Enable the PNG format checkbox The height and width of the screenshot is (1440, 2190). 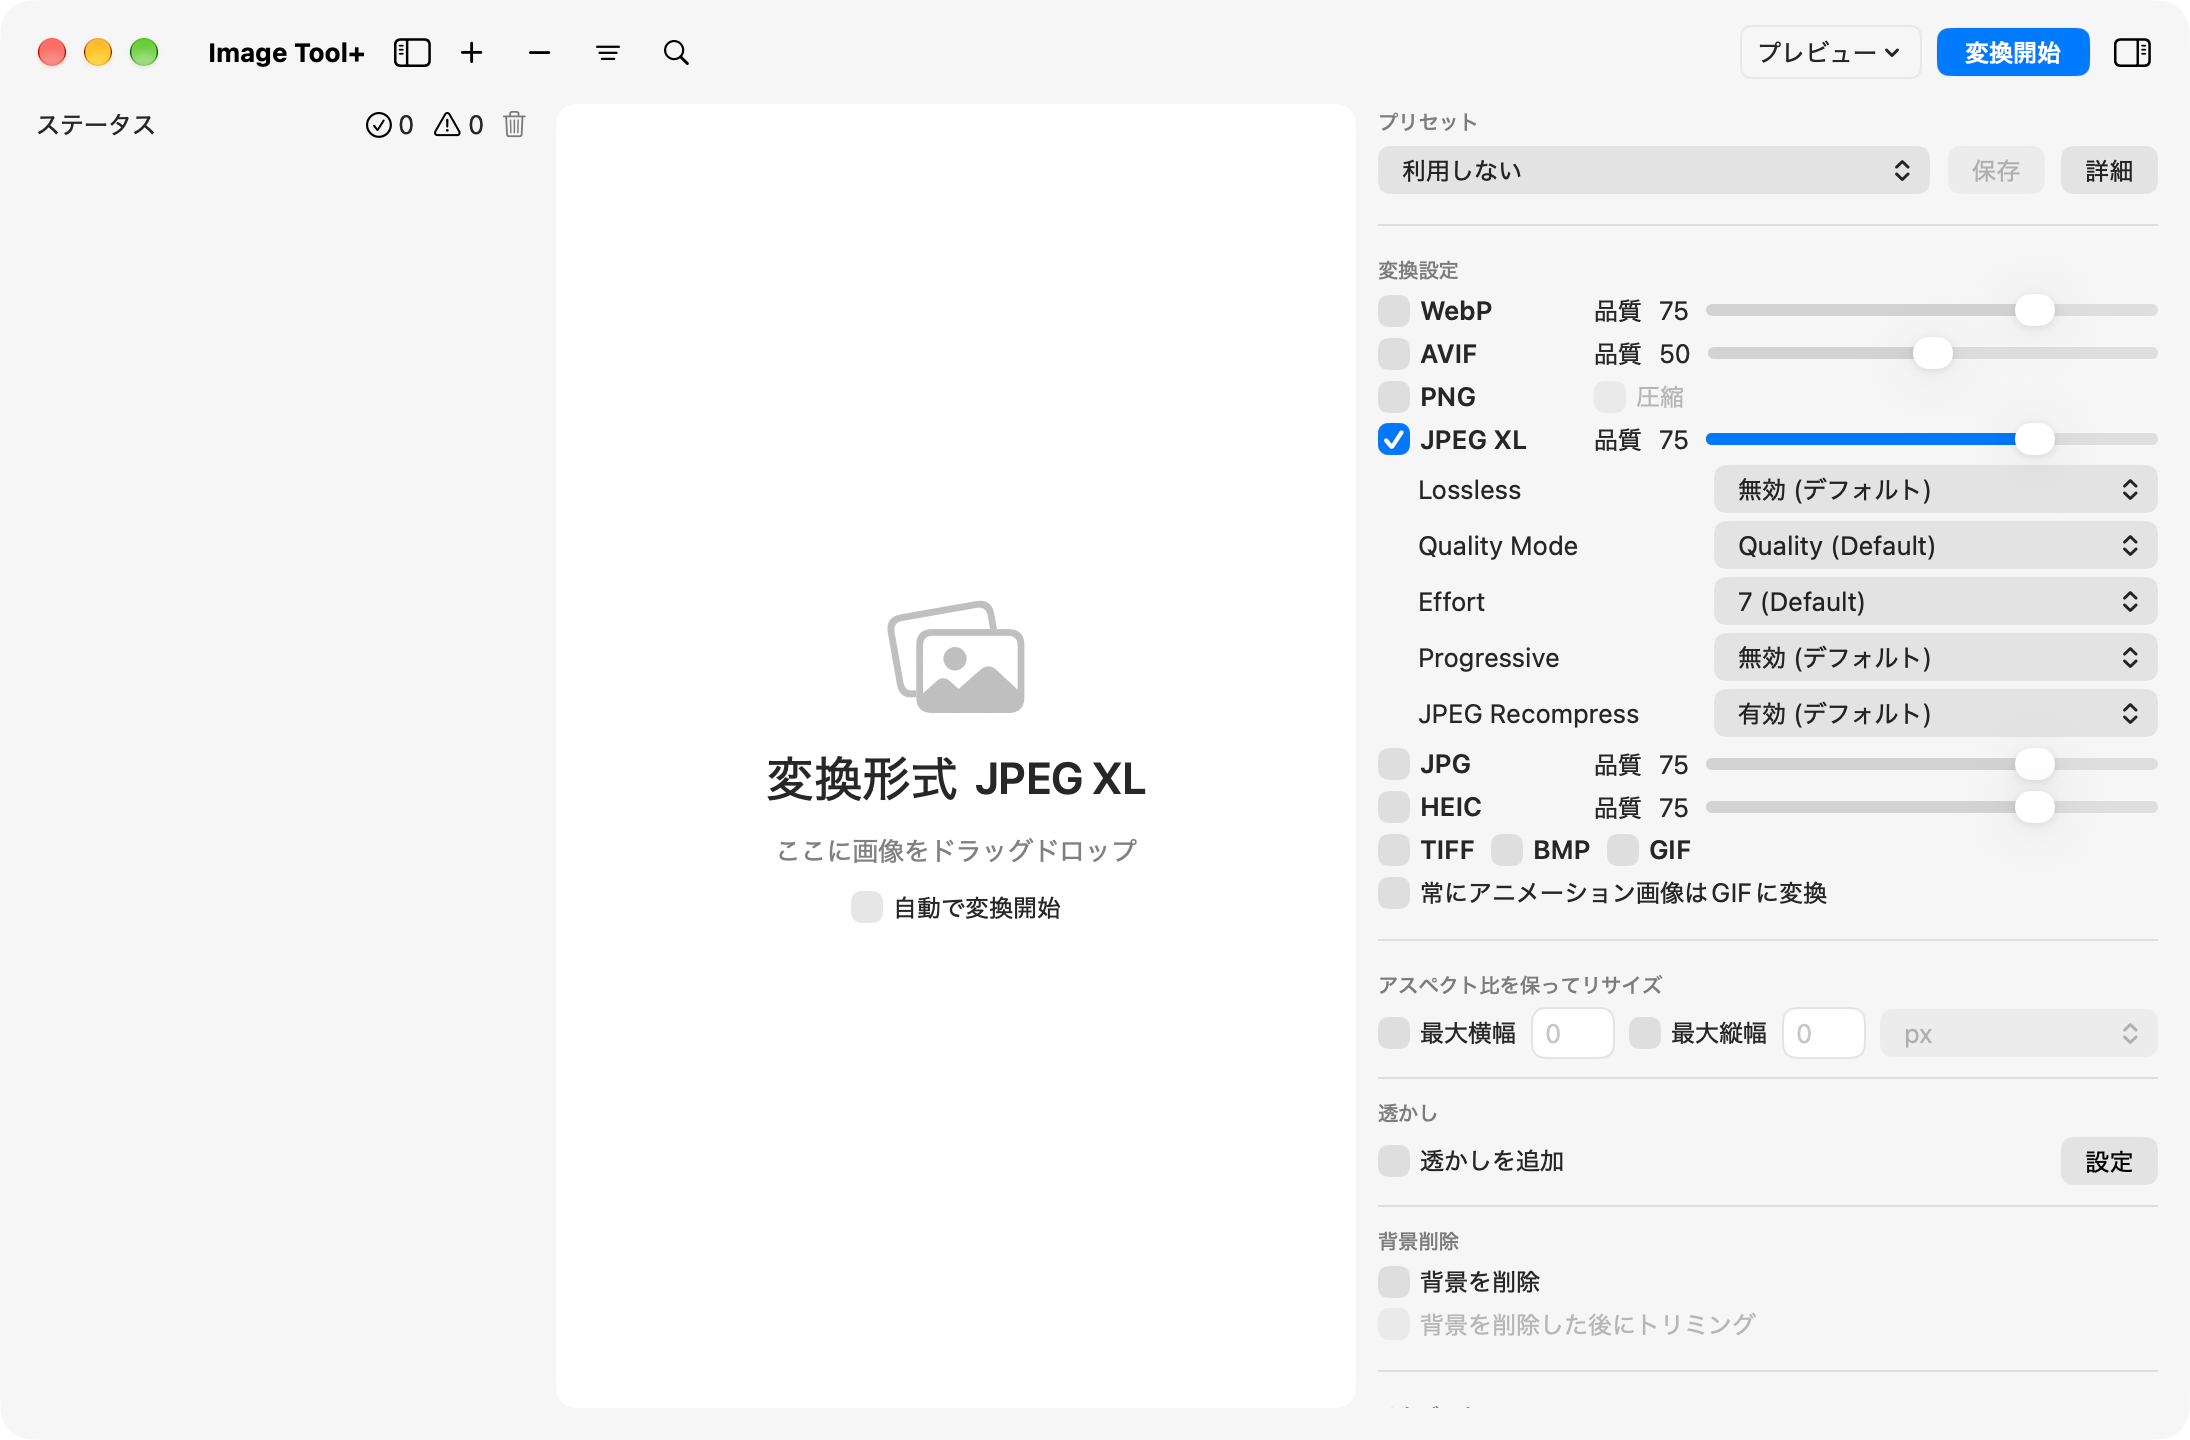click(x=1394, y=397)
